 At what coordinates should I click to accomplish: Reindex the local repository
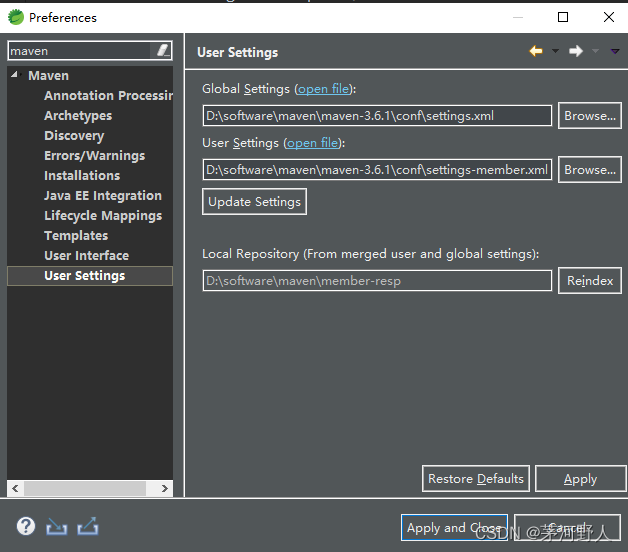(590, 281)
